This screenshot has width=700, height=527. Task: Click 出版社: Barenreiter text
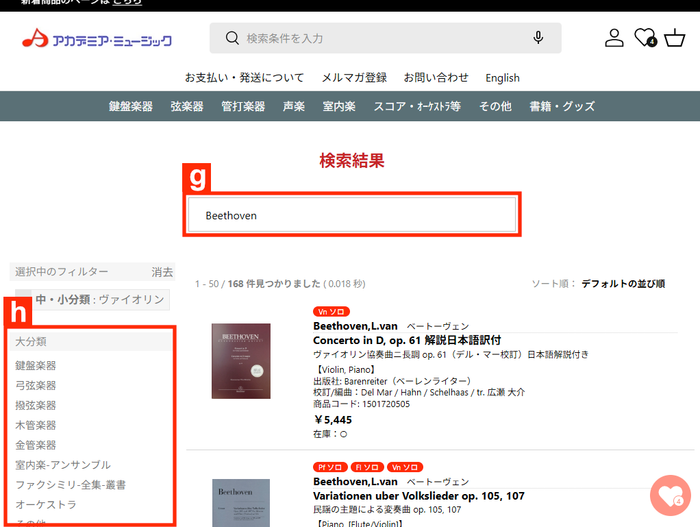pyautogui.click(x=392, y=381)
